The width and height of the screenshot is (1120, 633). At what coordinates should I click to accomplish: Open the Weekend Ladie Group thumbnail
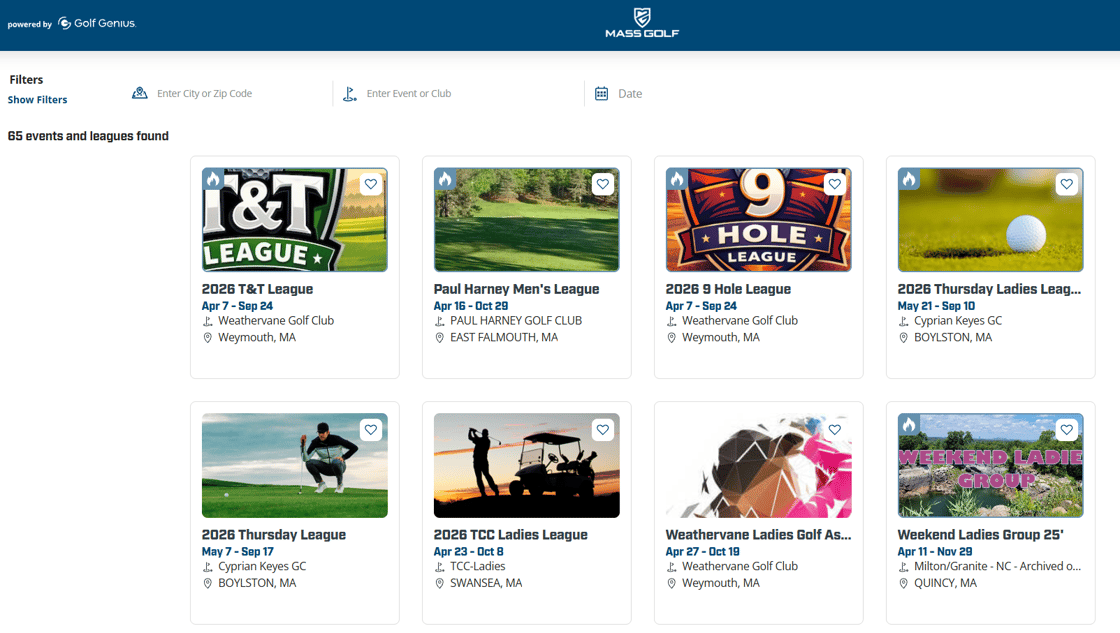pyautogui.click(x=990, y=466)
